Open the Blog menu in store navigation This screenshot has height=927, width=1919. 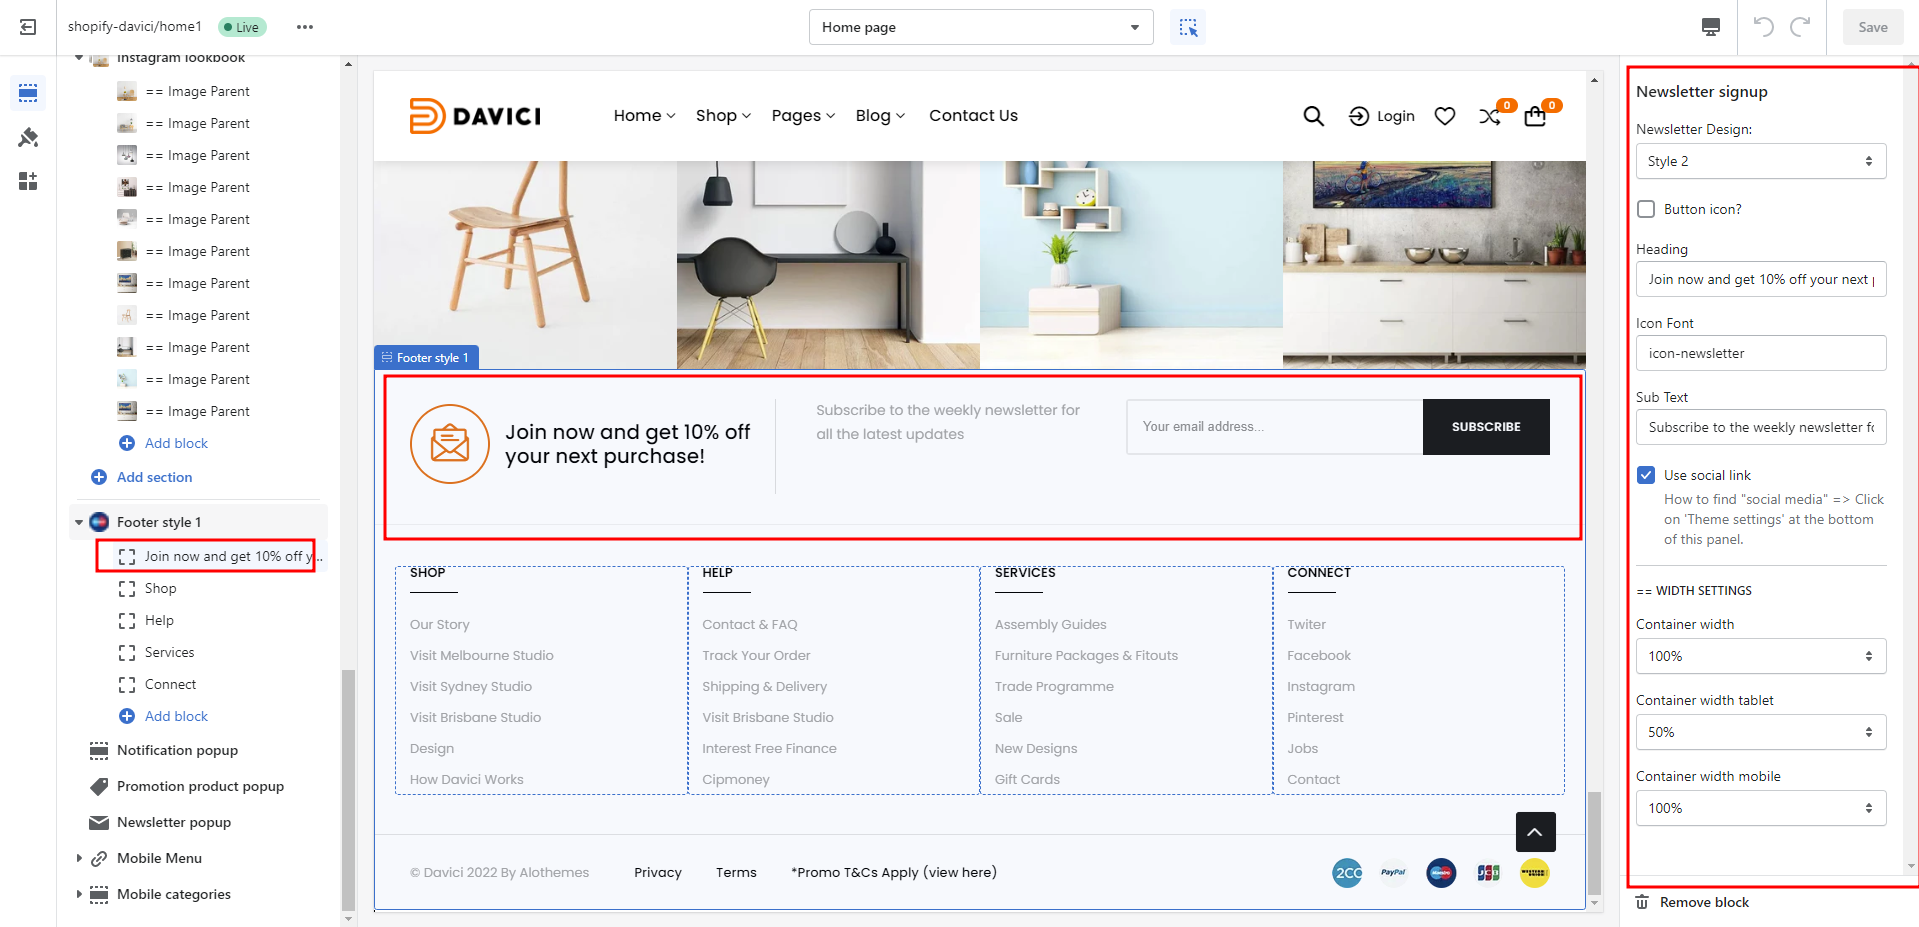pyautogui.click(x=880, y=116)
